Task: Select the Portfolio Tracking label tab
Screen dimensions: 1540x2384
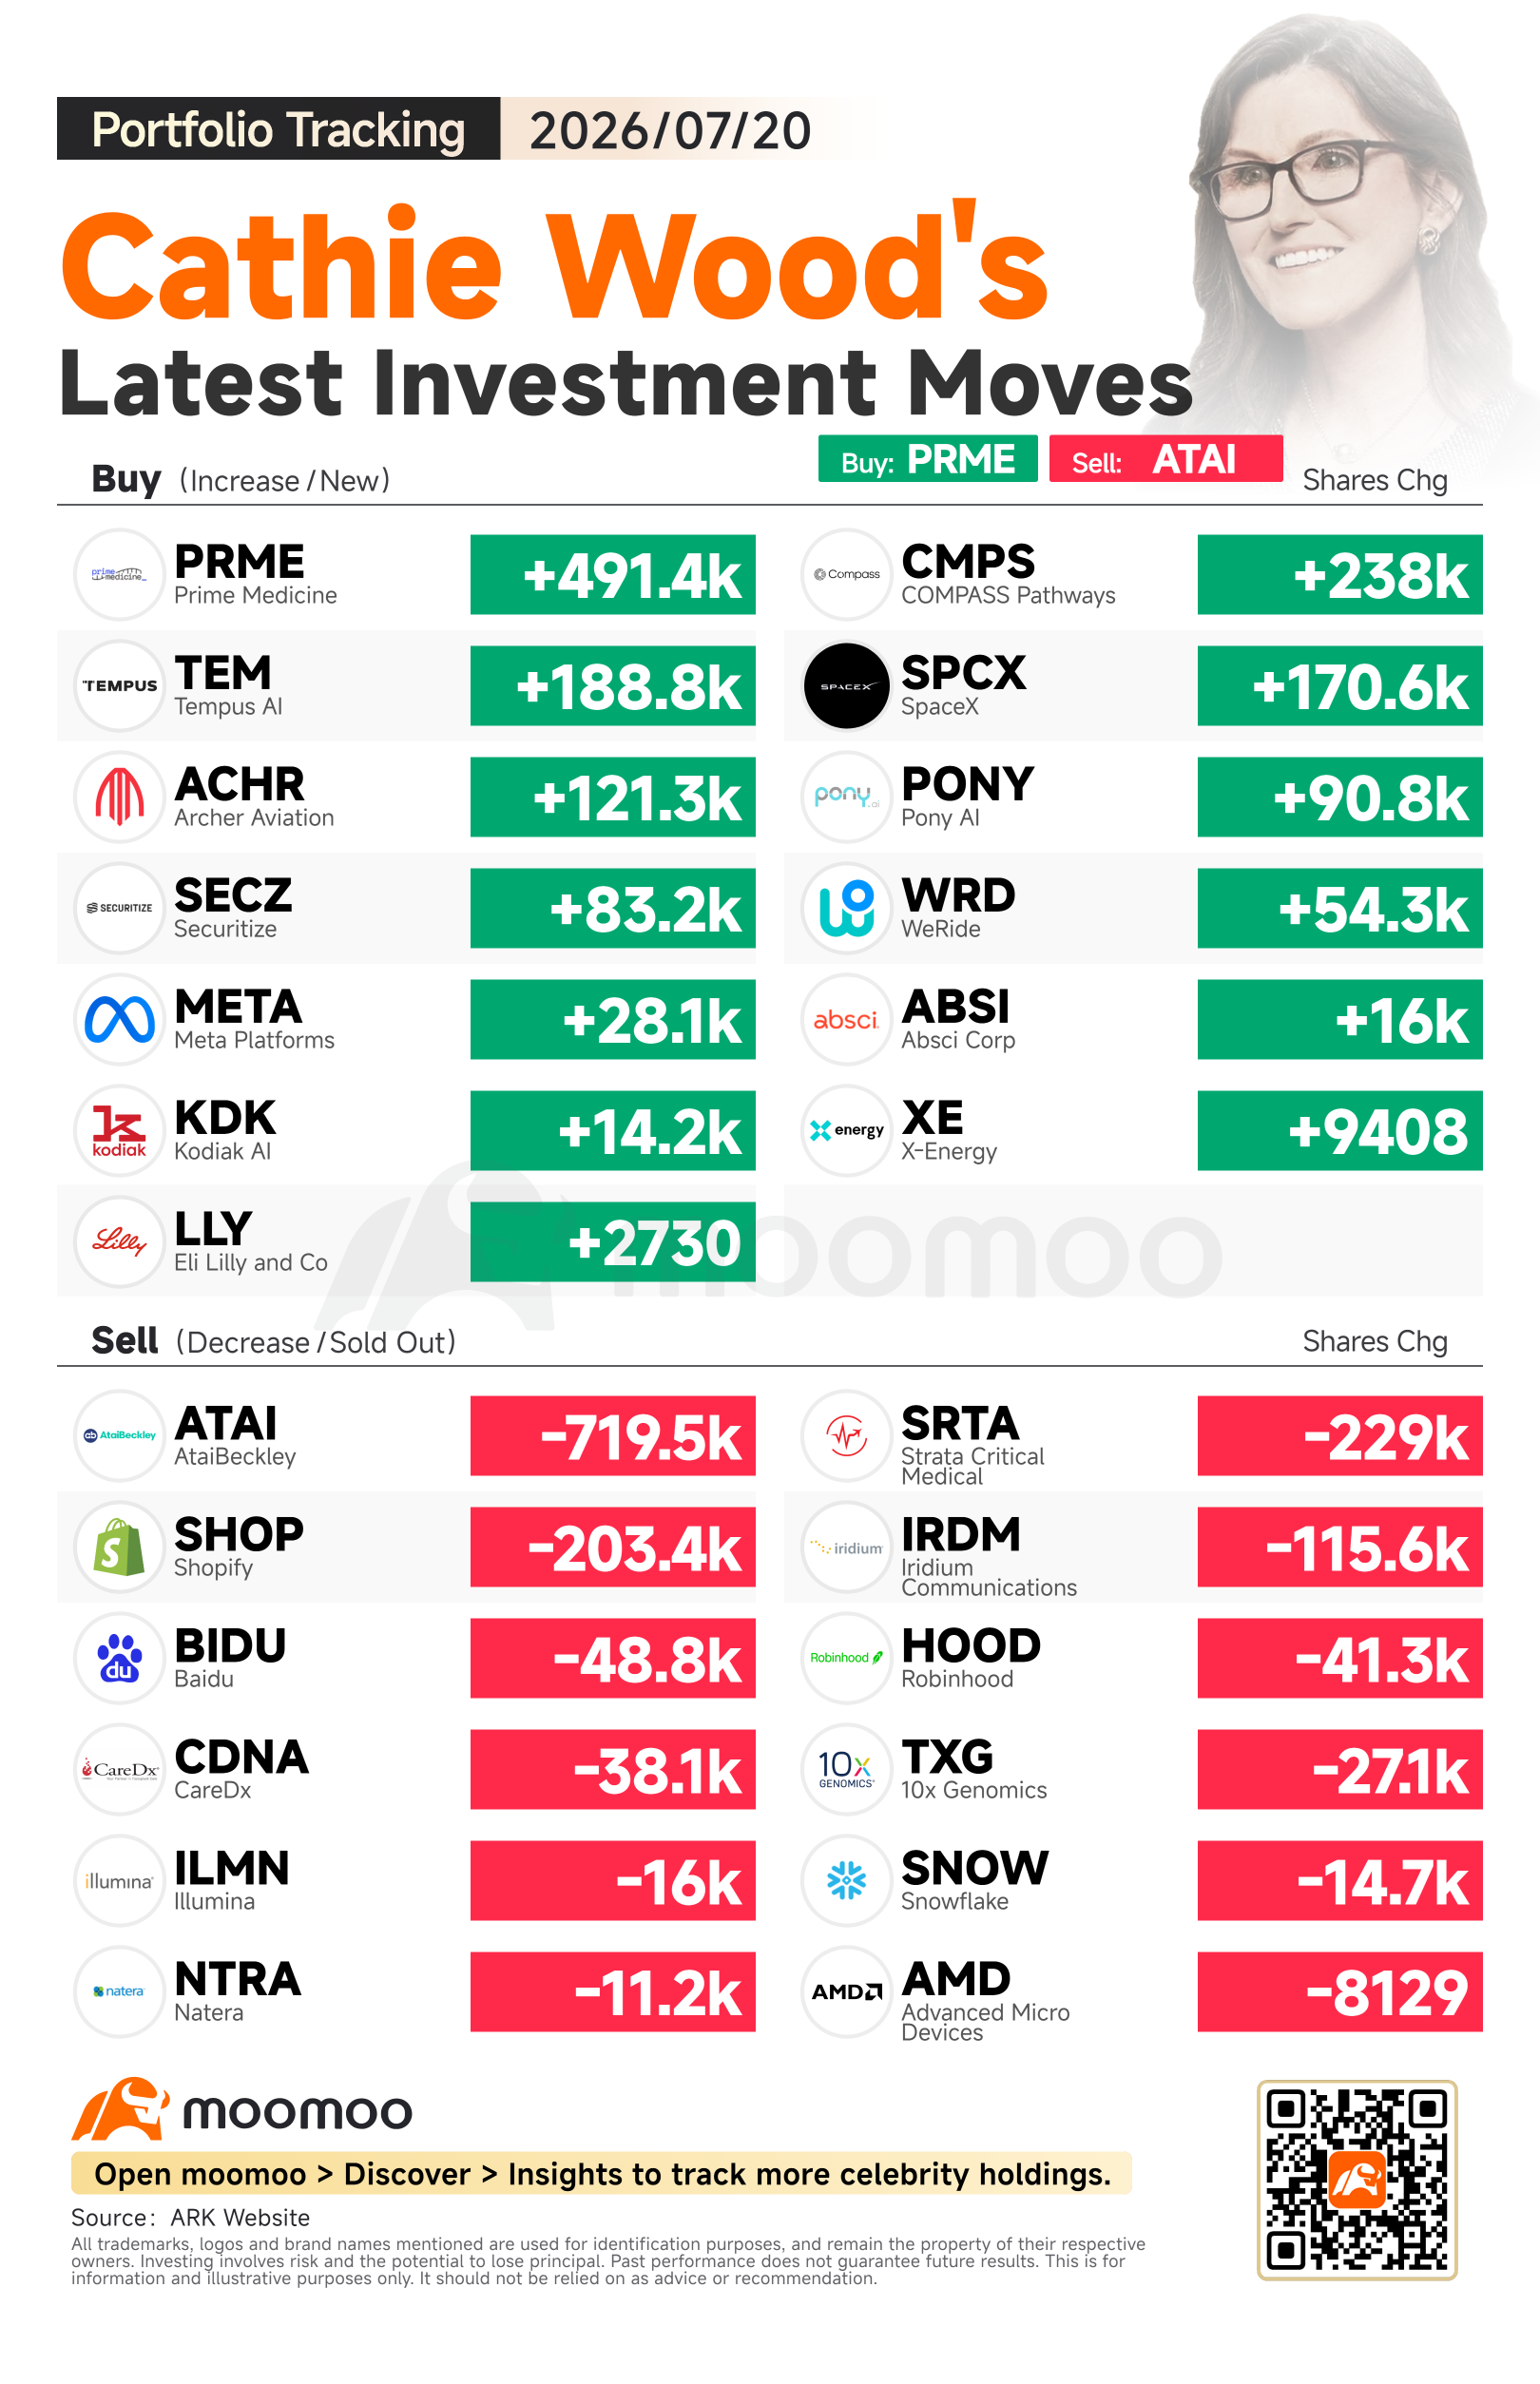Action: tap(278, 129)
